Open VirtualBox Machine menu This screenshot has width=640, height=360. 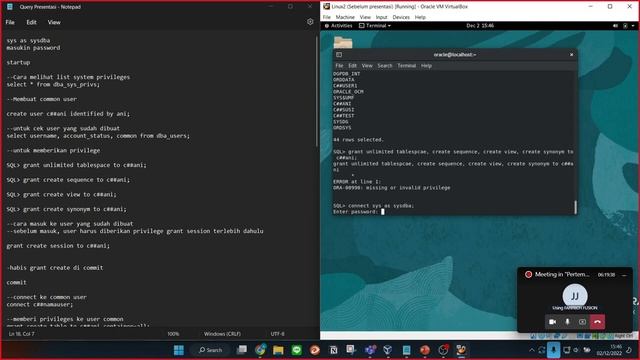[345, 17]
